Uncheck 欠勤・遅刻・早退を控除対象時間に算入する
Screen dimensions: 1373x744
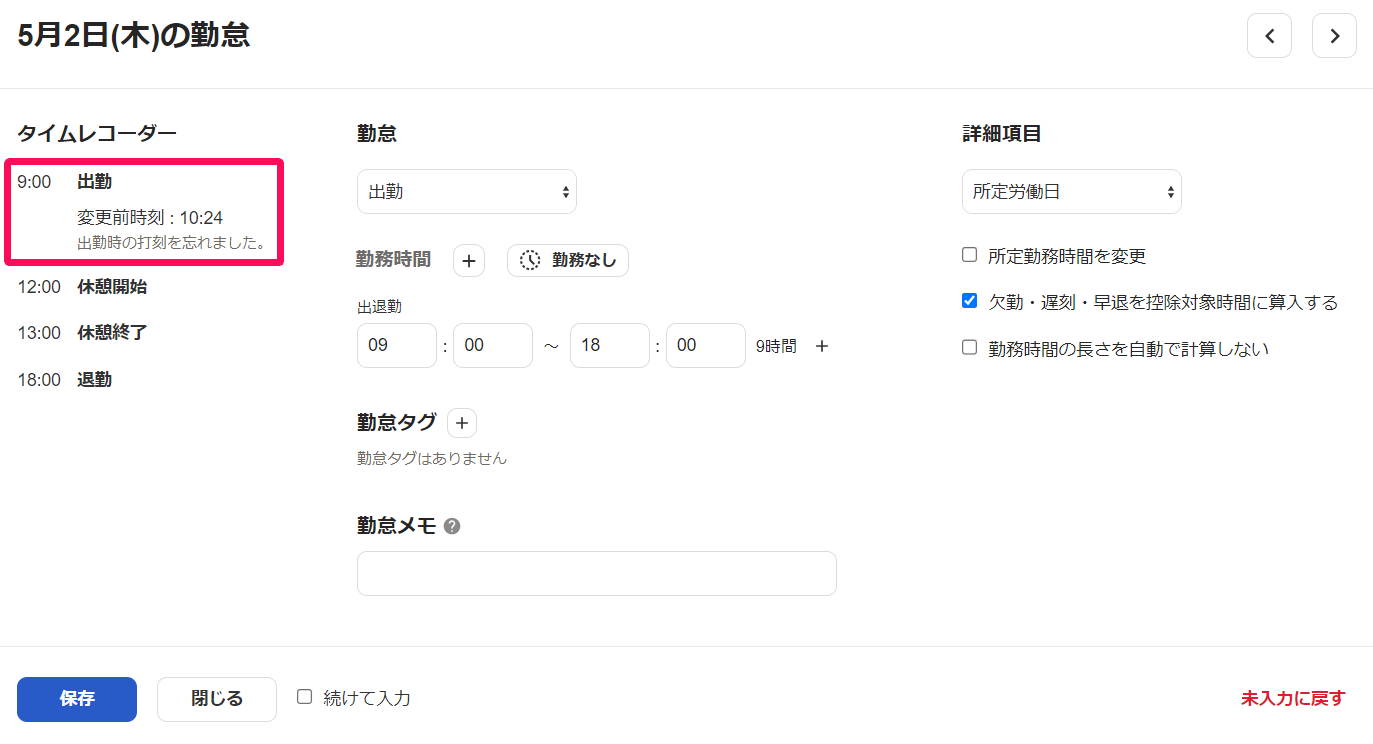tap(969, 301)
